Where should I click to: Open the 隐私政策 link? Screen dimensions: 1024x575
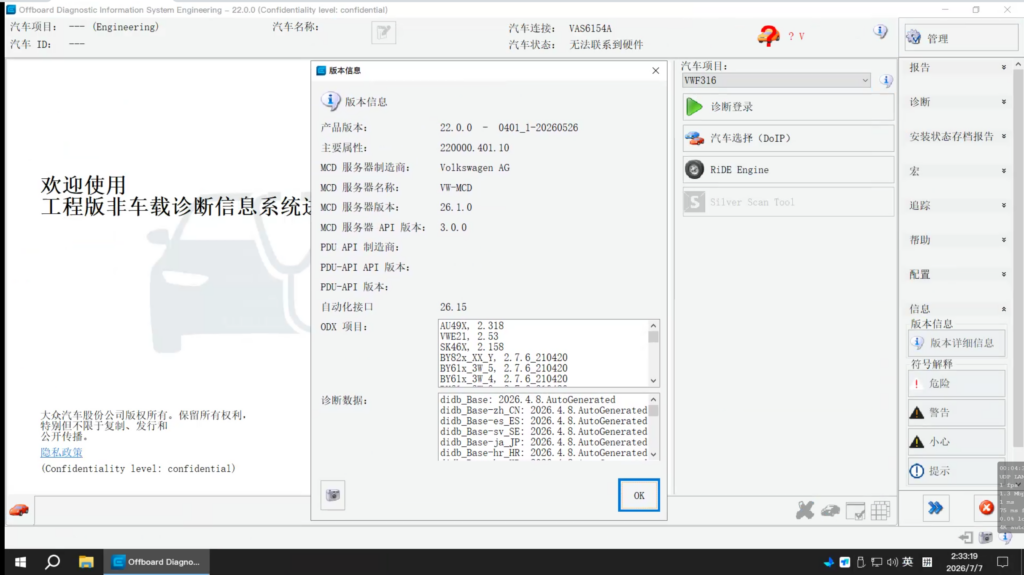tap(61, 452)
